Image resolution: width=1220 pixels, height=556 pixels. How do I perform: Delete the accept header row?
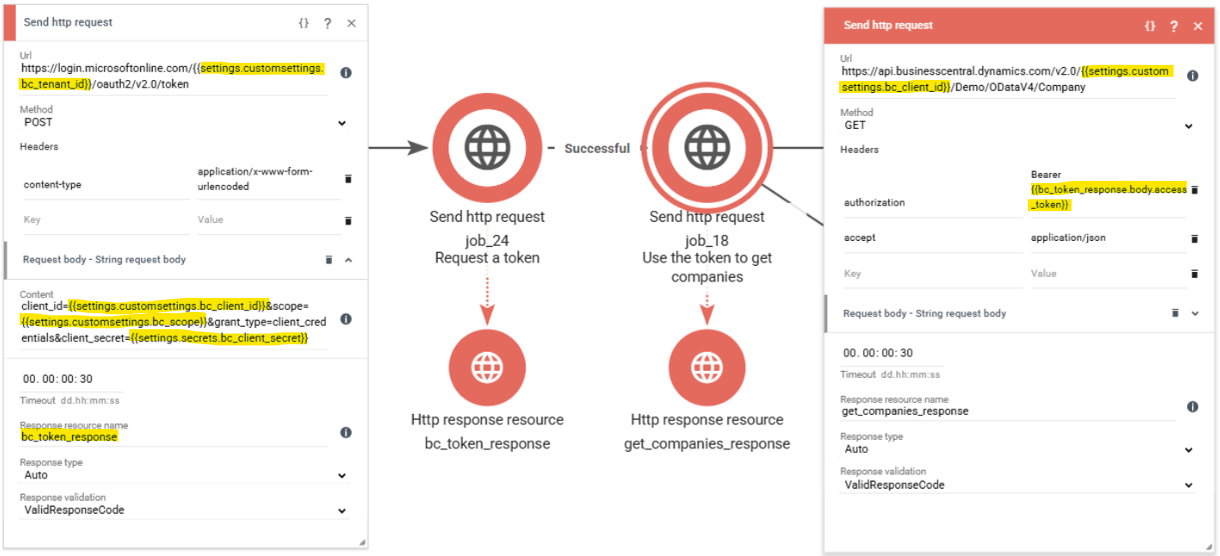click(x=1194, y=239)
